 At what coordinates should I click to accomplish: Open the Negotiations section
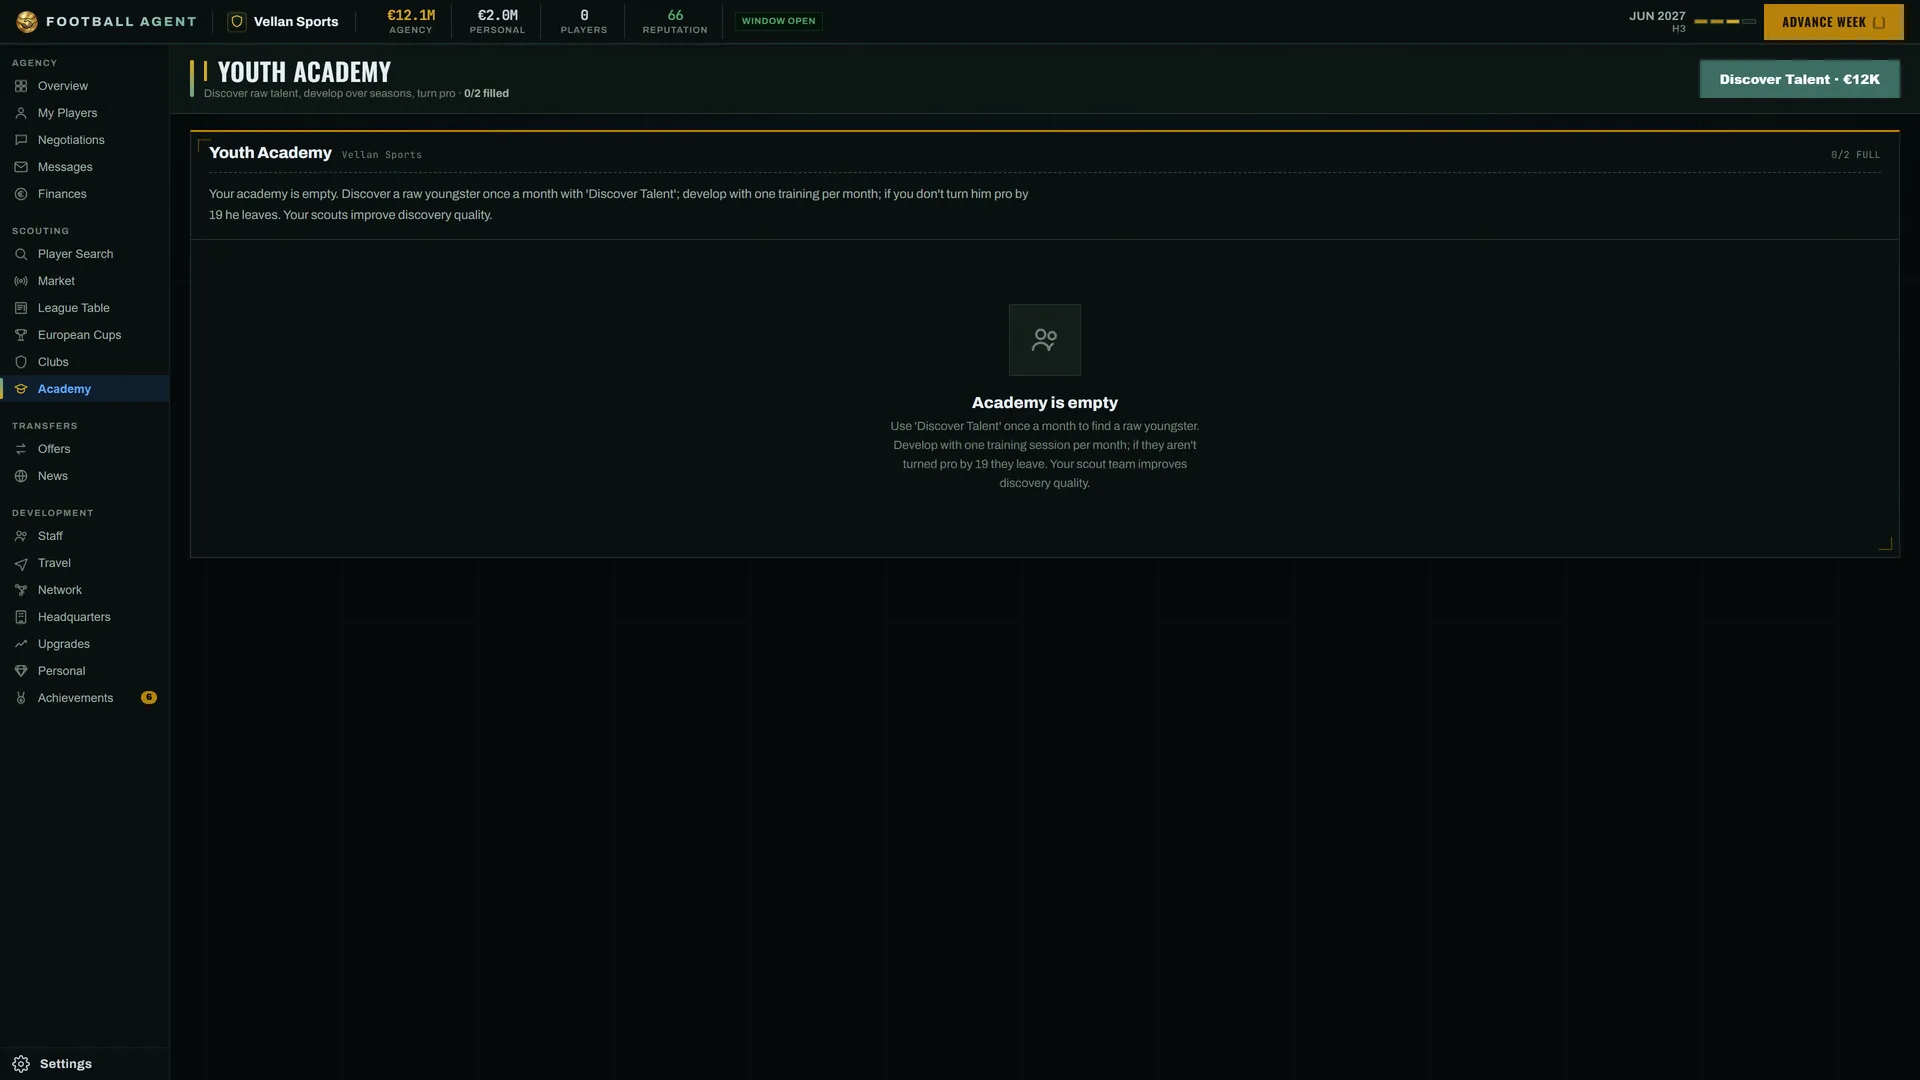tap(85, 140)
